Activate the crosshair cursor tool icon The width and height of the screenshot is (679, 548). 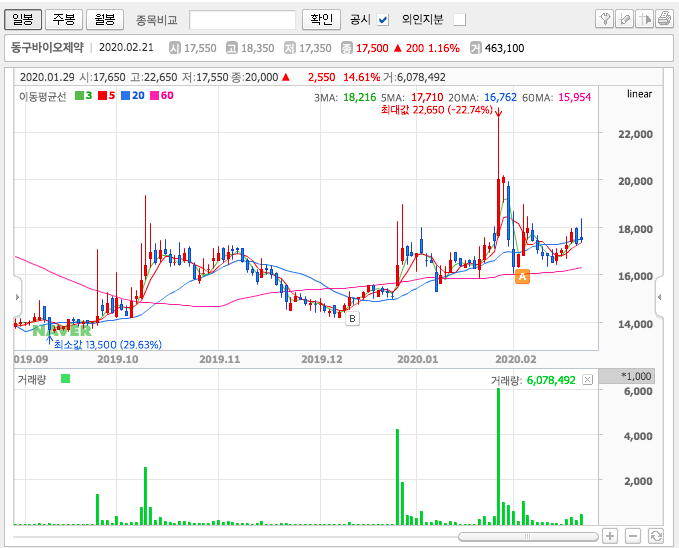[644, 19]
